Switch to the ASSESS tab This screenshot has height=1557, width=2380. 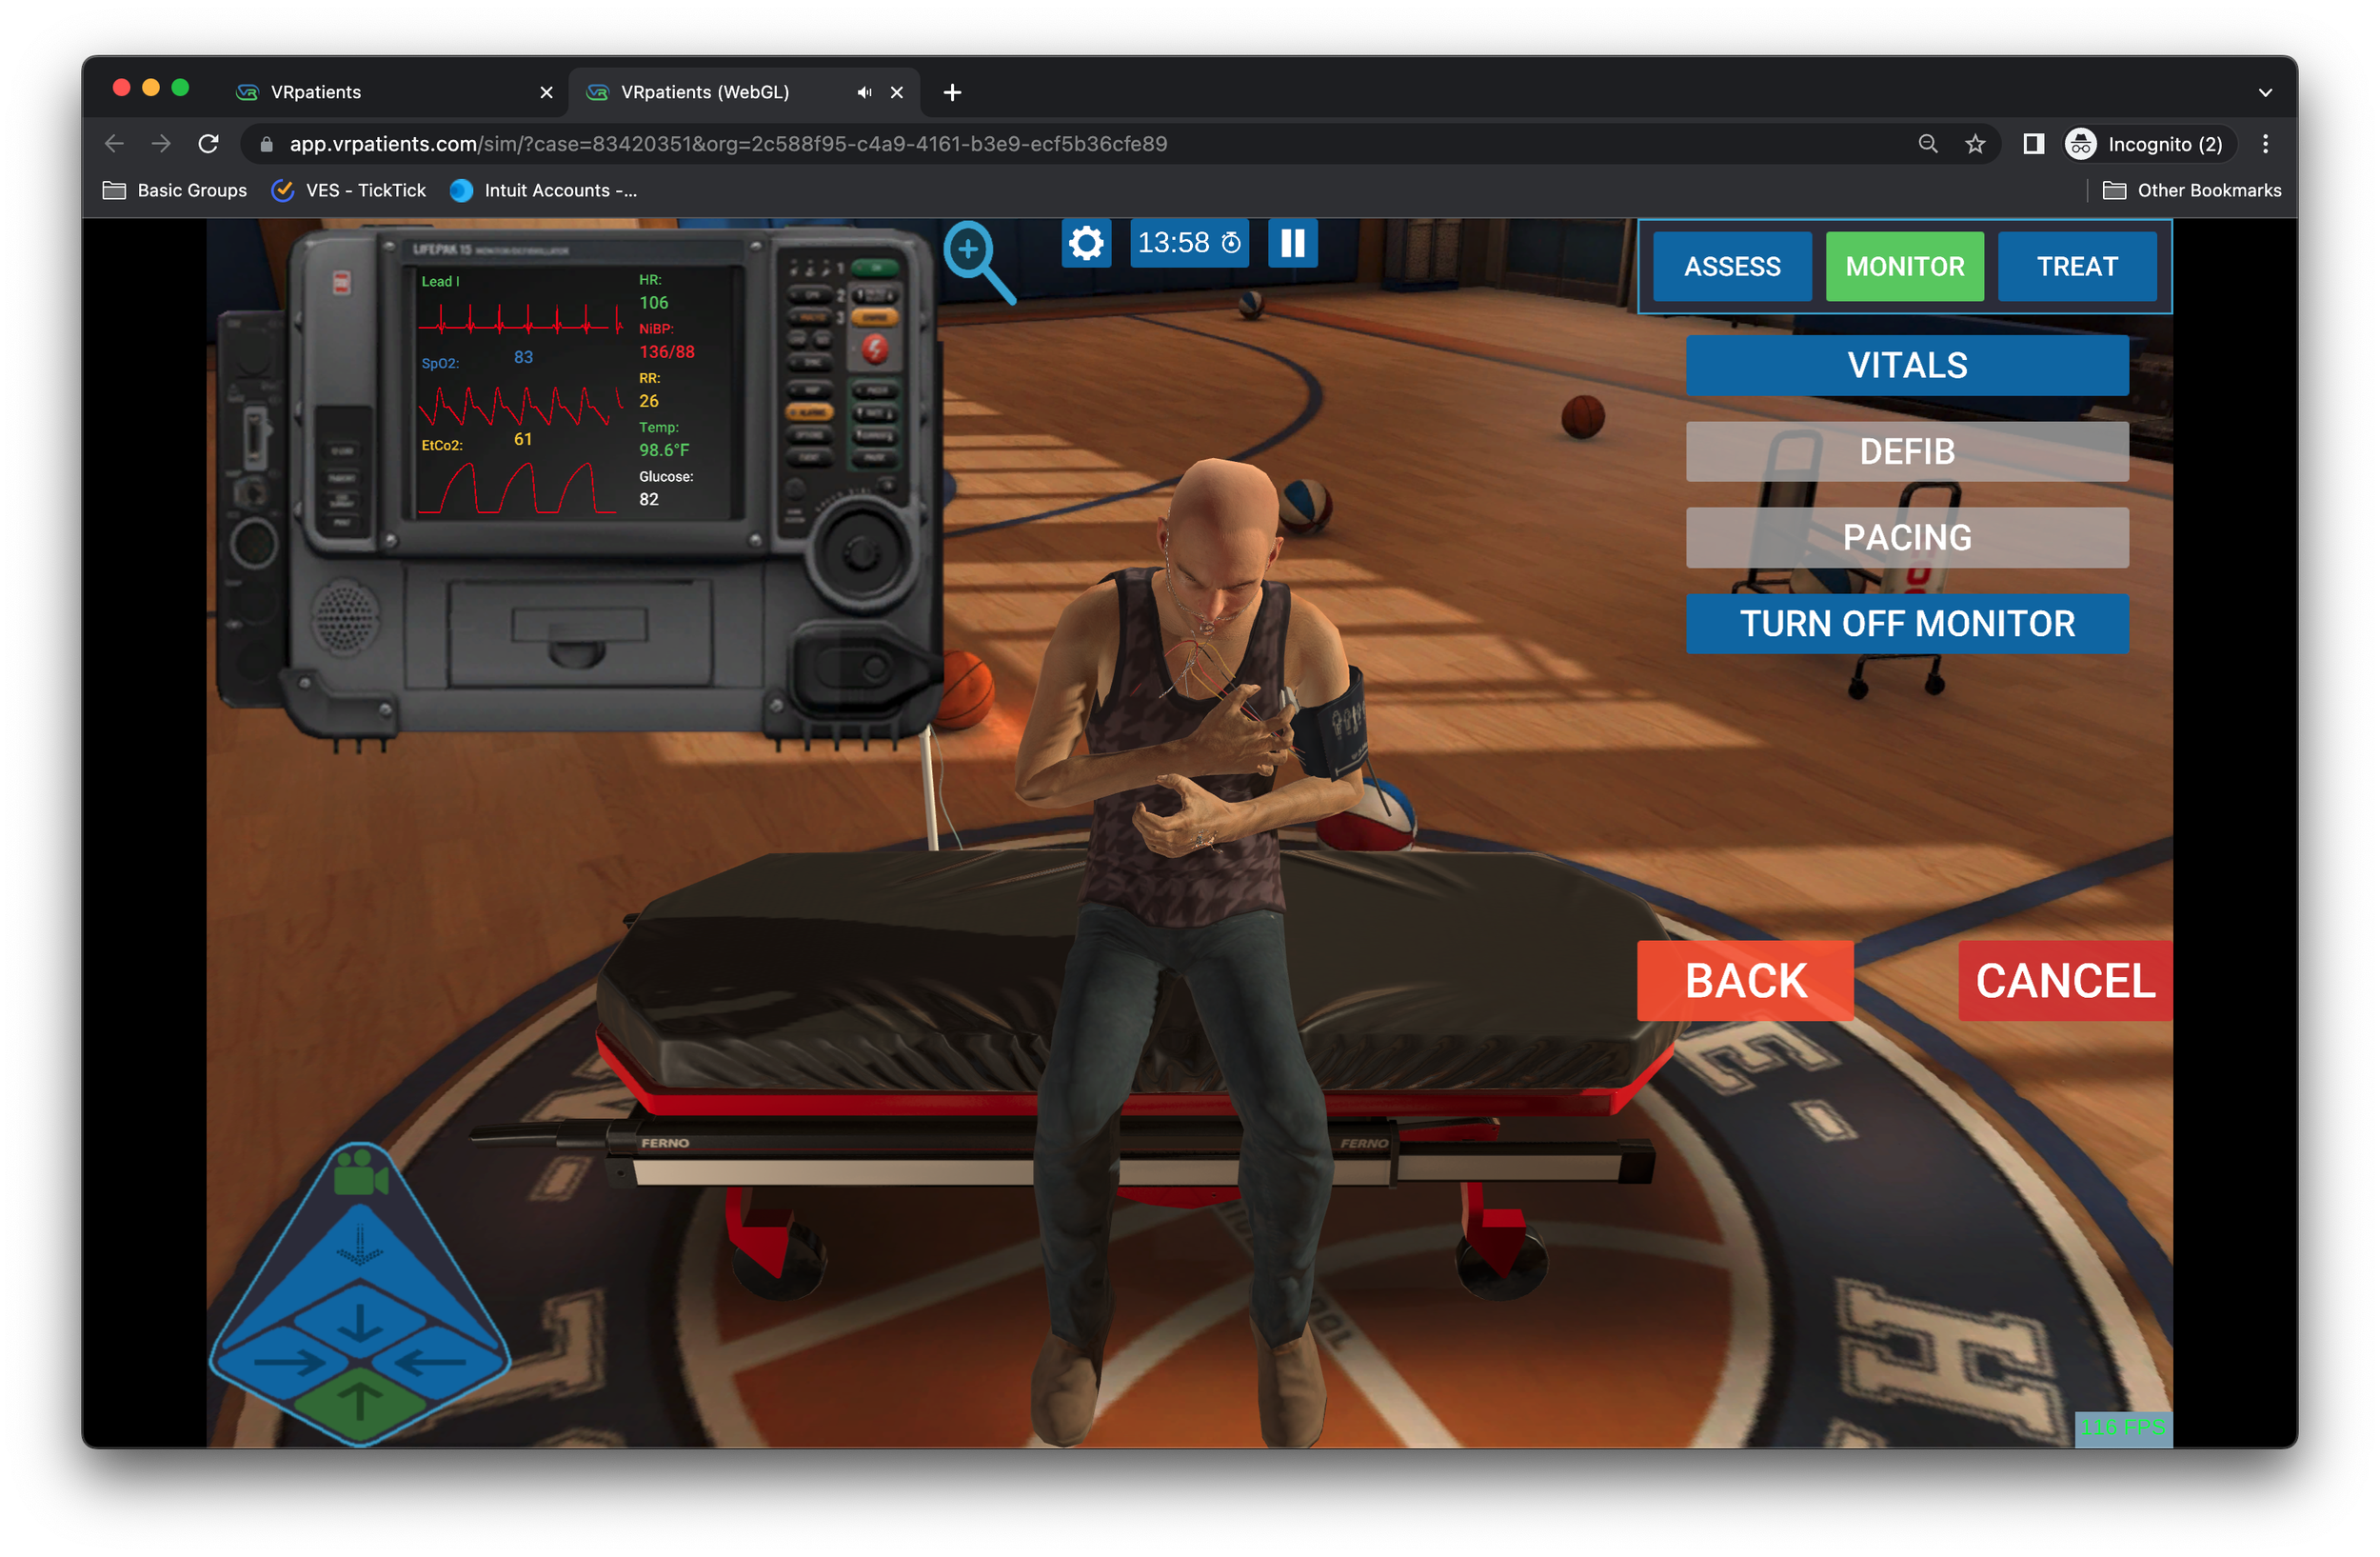pyautogui.click(x=1731, y=266)
